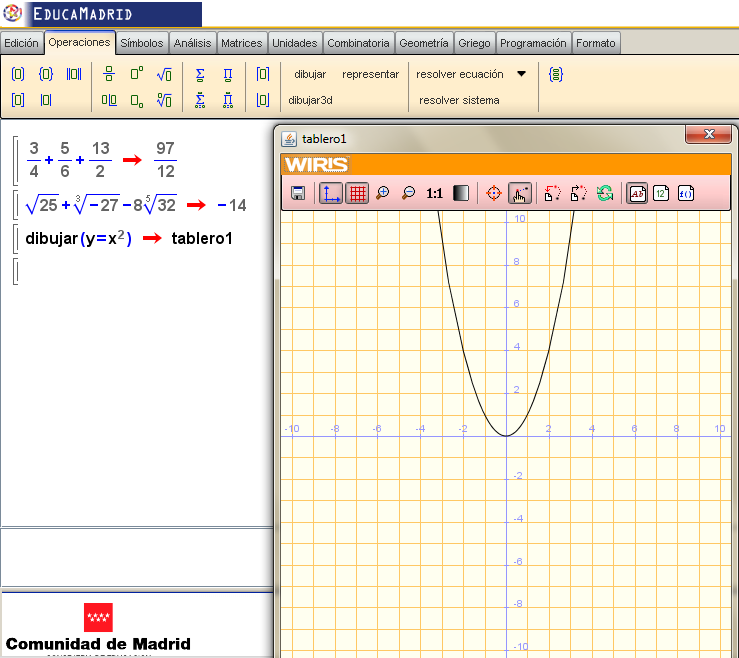The image size is (739, 658).
Task: Insert a summation symbol
Action: click(x=200, y=74)
